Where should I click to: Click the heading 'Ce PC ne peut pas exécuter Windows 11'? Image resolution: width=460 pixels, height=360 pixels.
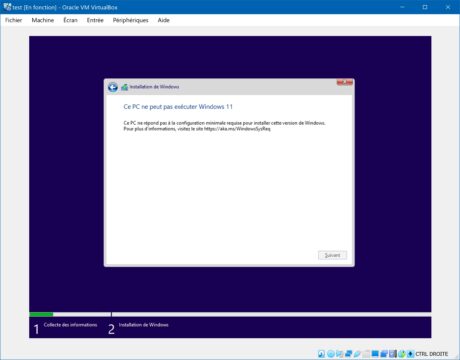178,107
